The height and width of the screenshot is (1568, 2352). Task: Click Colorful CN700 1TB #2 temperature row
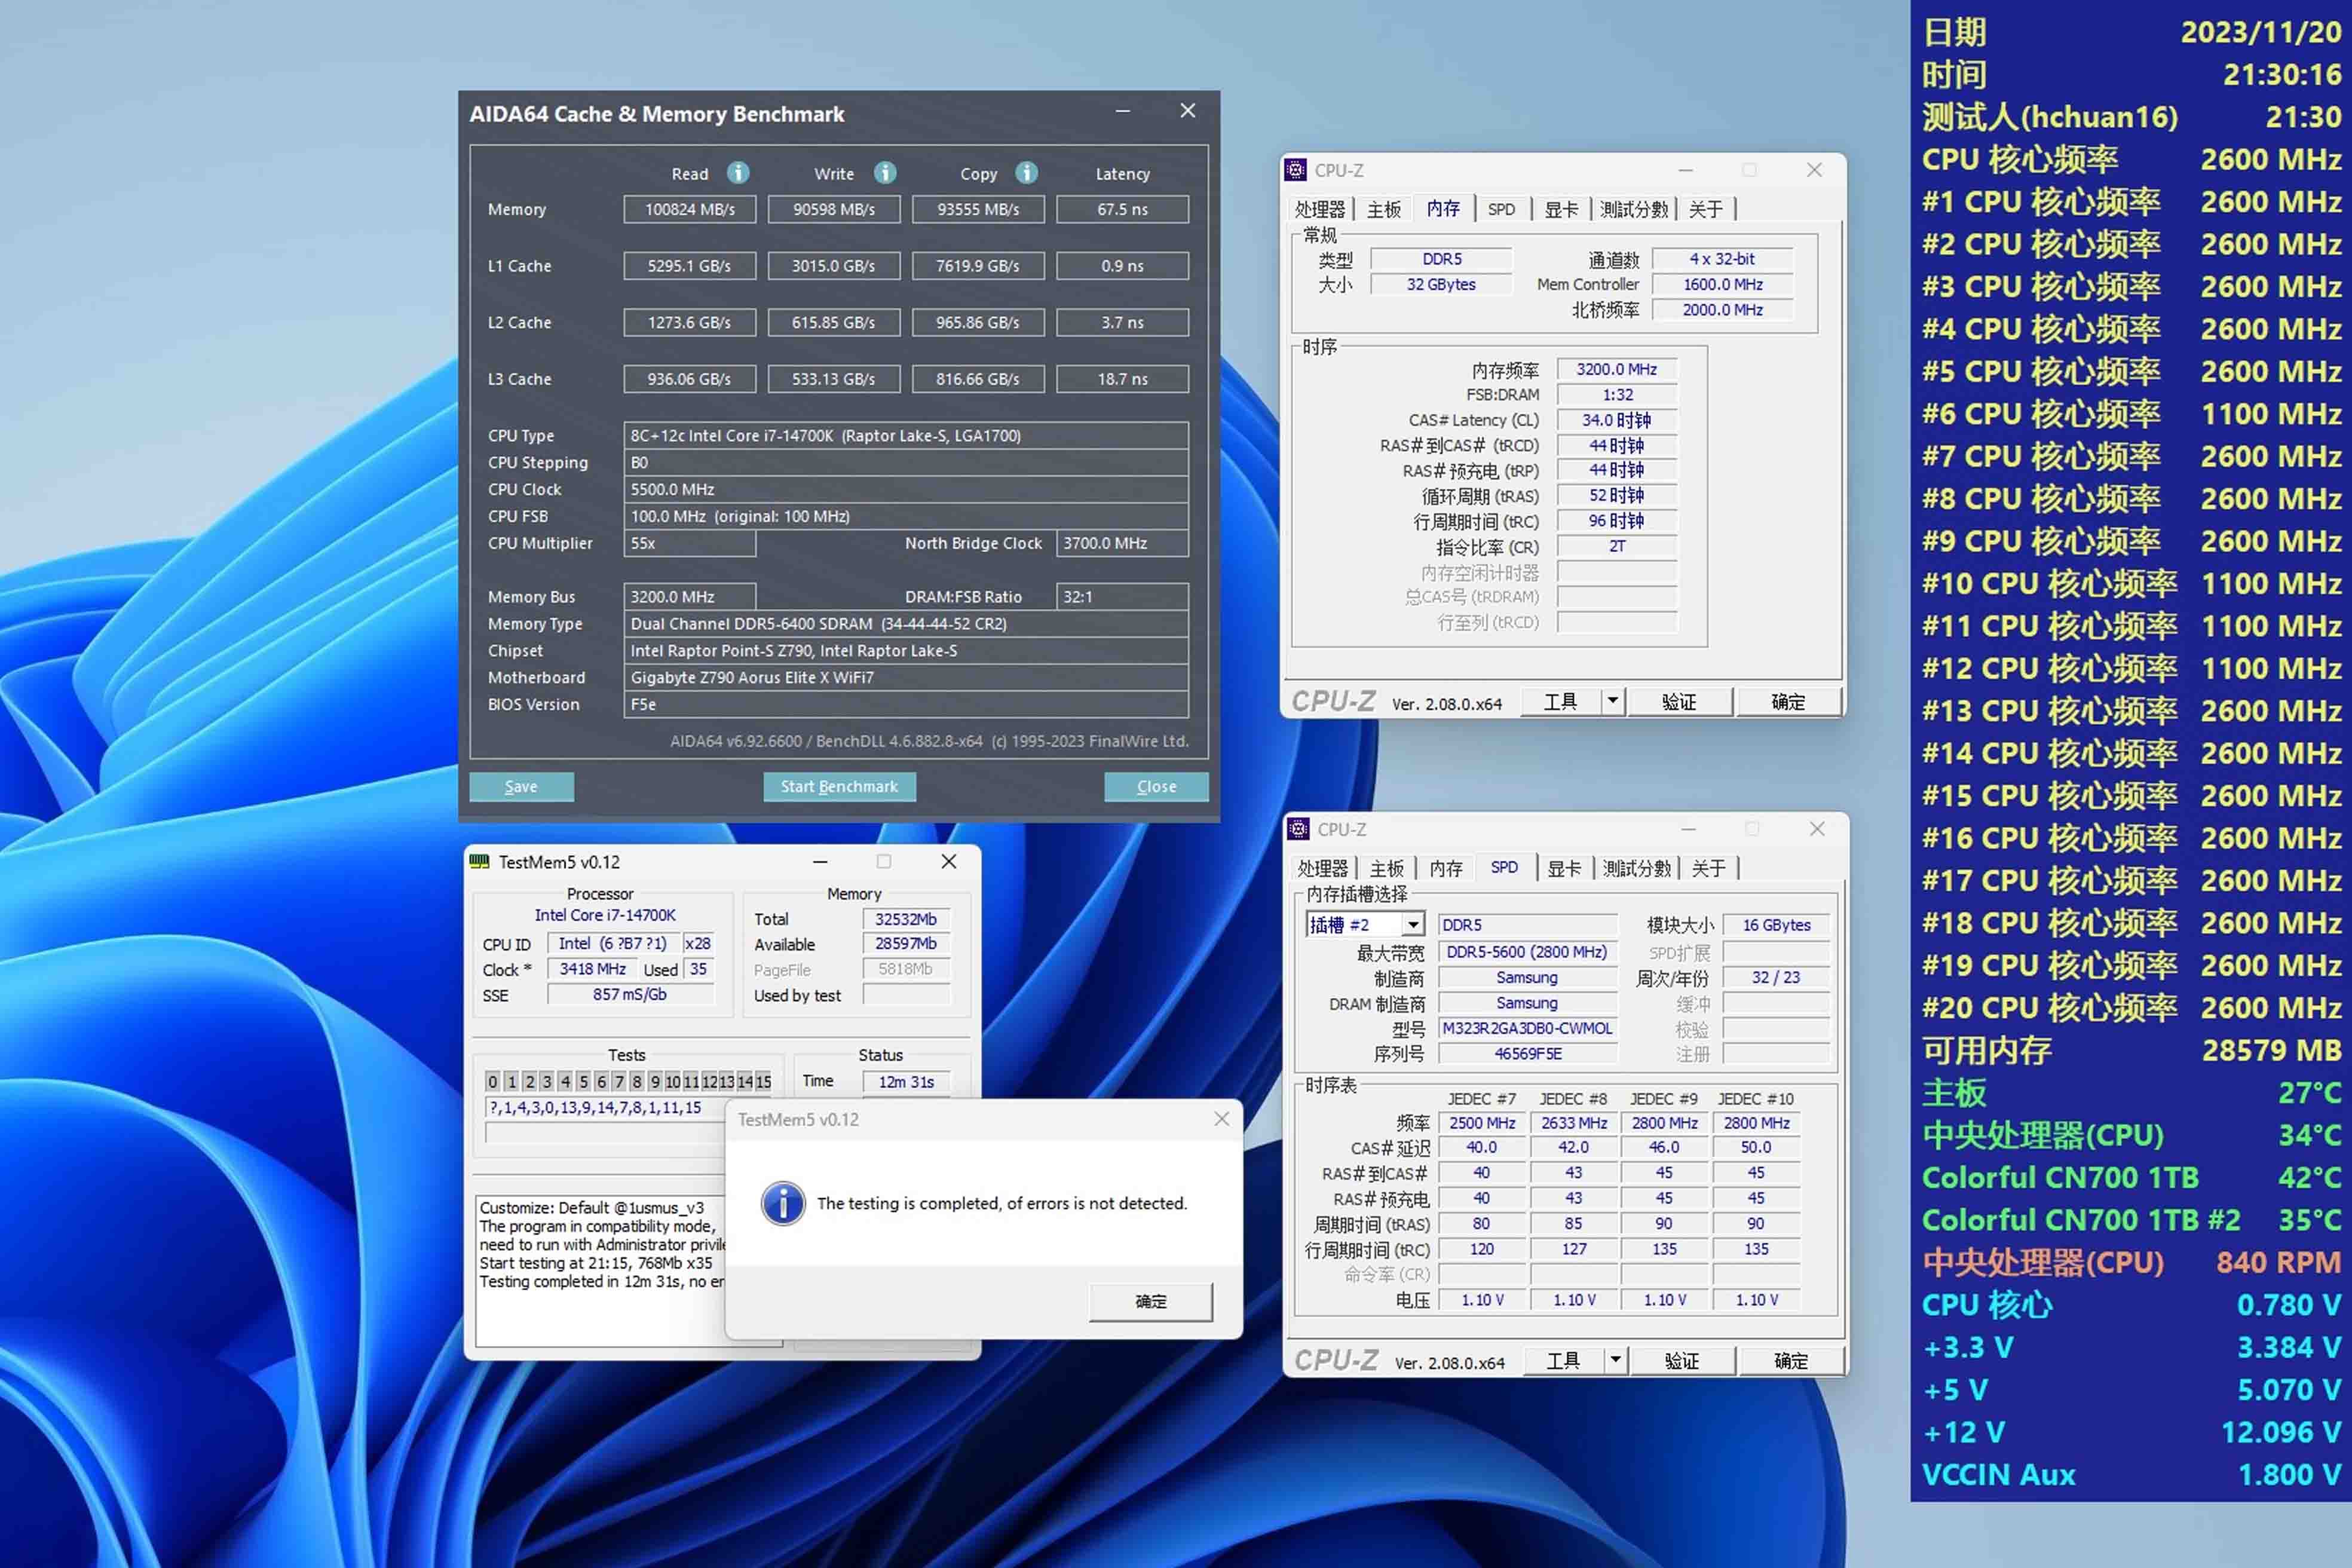2131,1220
